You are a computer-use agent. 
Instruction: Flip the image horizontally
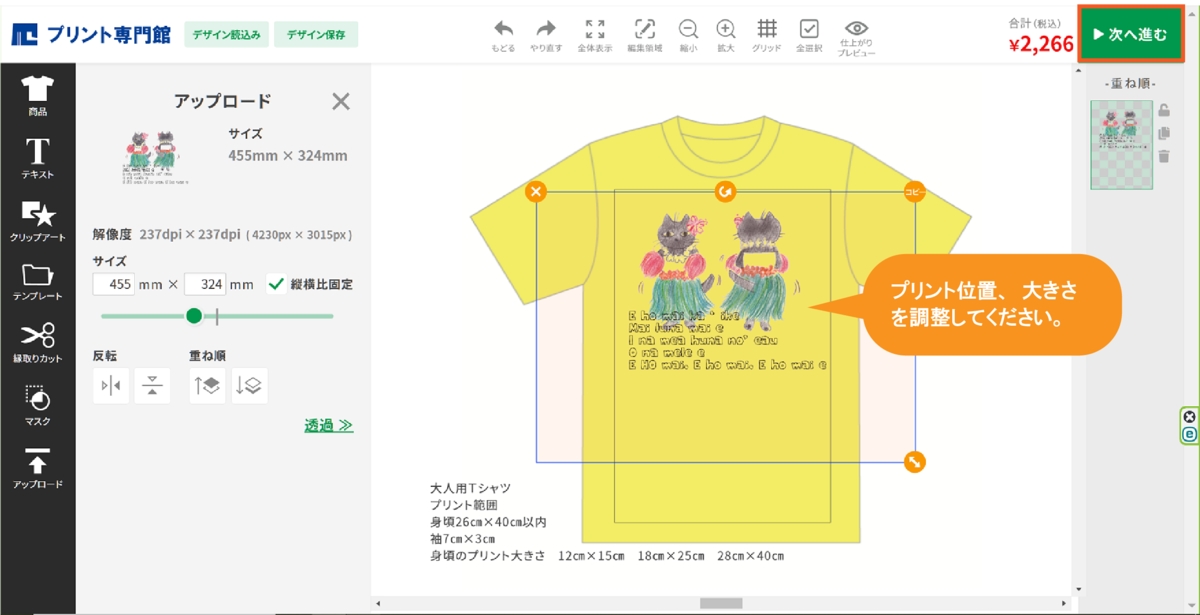111,386
